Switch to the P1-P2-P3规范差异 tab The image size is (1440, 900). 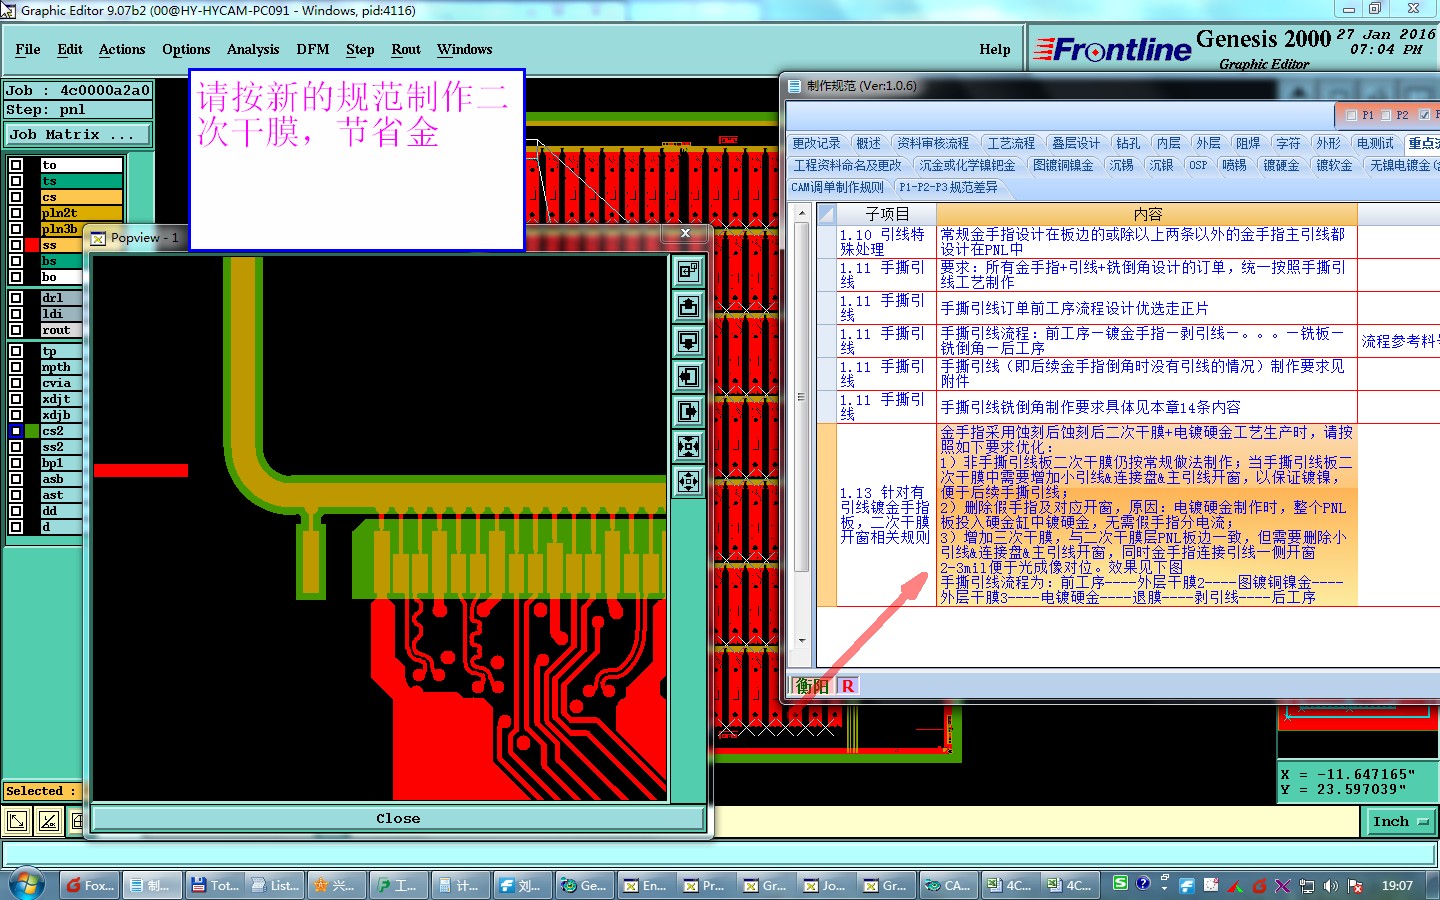coord(948,187)
